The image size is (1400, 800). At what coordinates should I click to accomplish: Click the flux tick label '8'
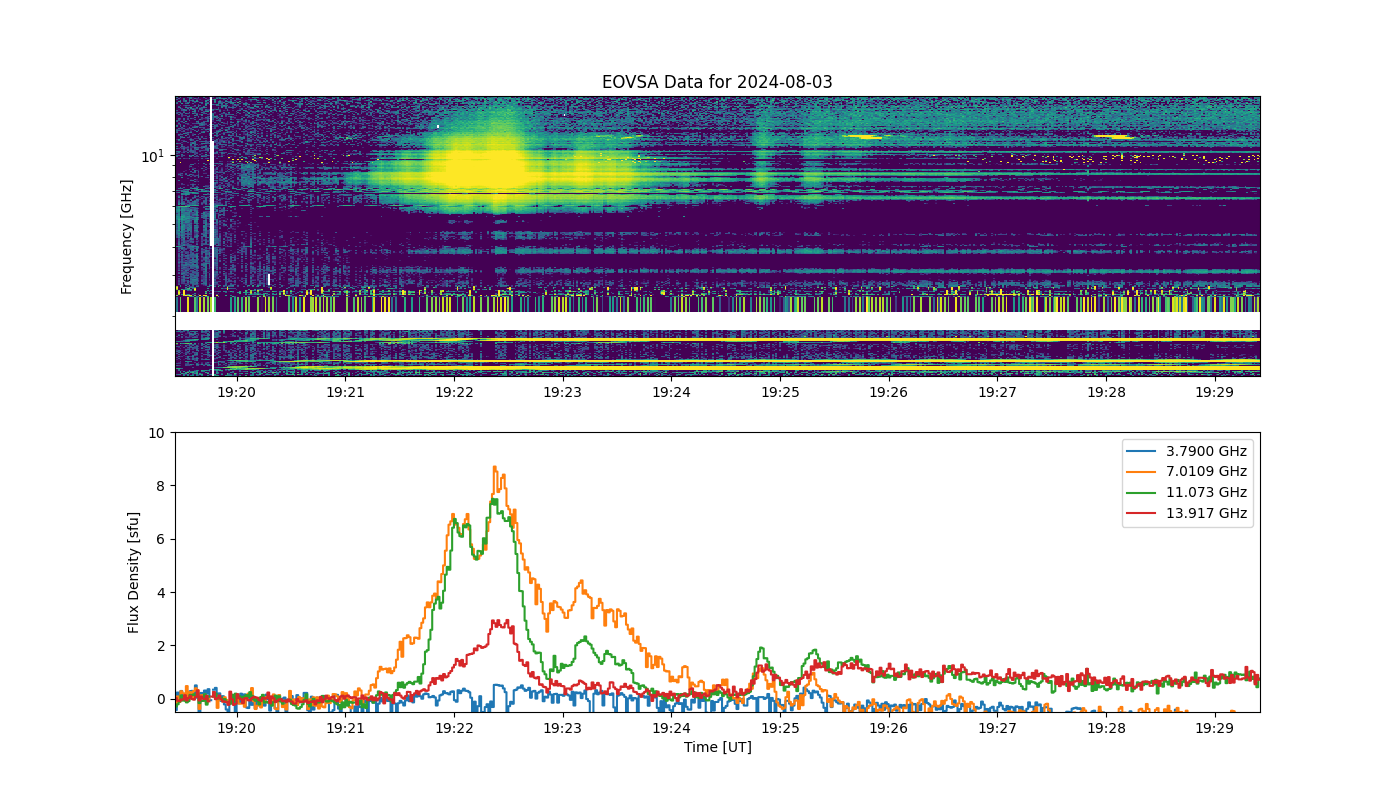click(x=161, y=486)
